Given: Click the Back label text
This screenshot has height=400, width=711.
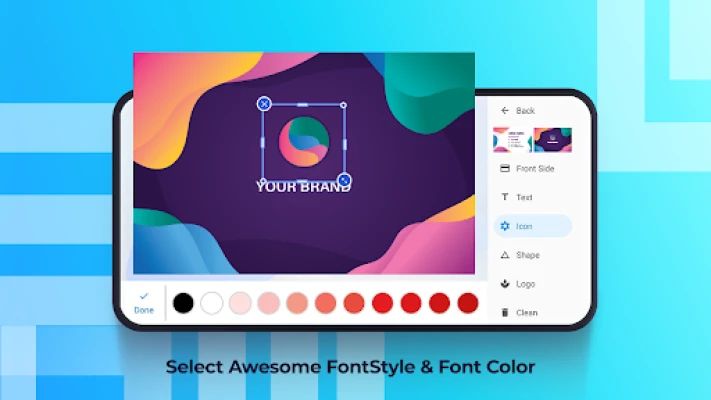Looking at the screenshot, I should pos(525,111).
